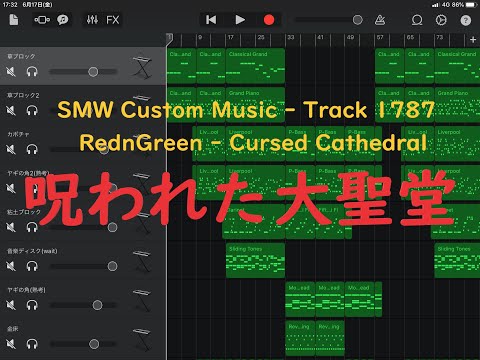480x360 pixels.
Task: Adjust 音楽ディスク(wait) volume slider
Action: click(112, 266)
